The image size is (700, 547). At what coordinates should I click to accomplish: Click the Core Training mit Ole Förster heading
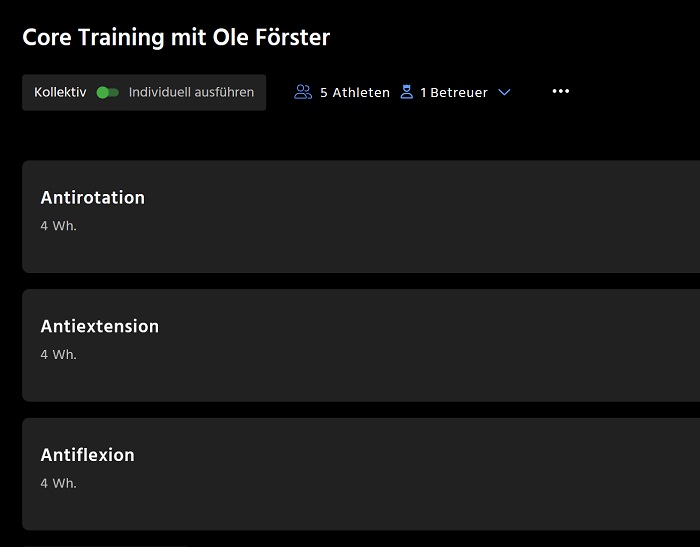(x=176, y=37)
